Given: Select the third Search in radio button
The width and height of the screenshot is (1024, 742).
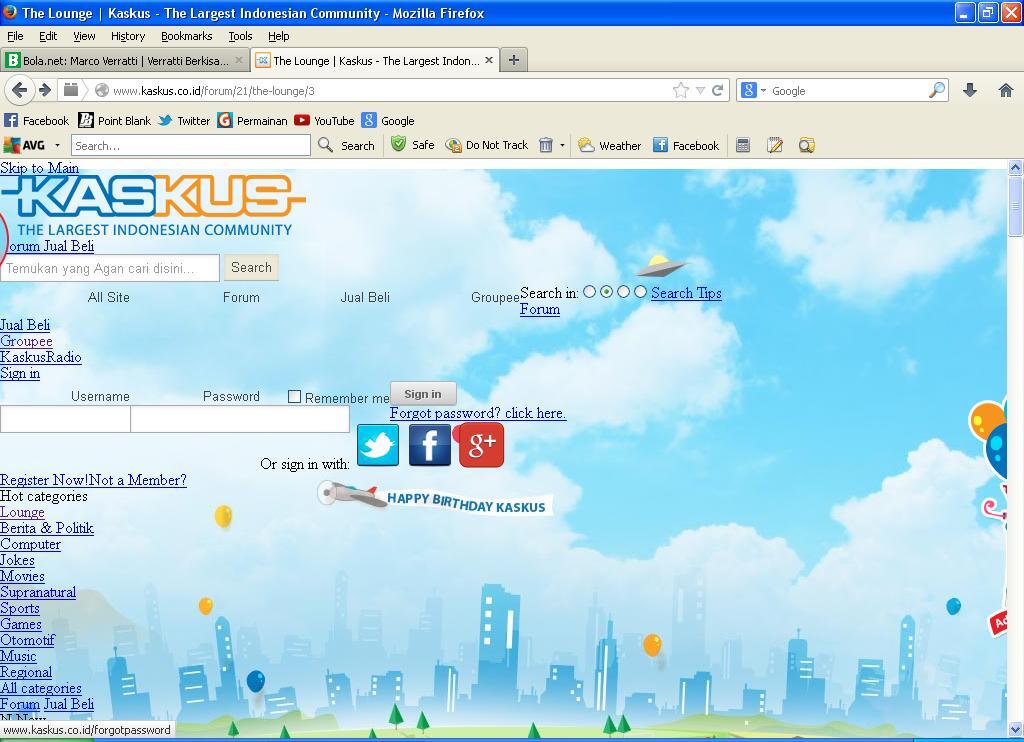Looking at the screenshot, I should 624,291.
